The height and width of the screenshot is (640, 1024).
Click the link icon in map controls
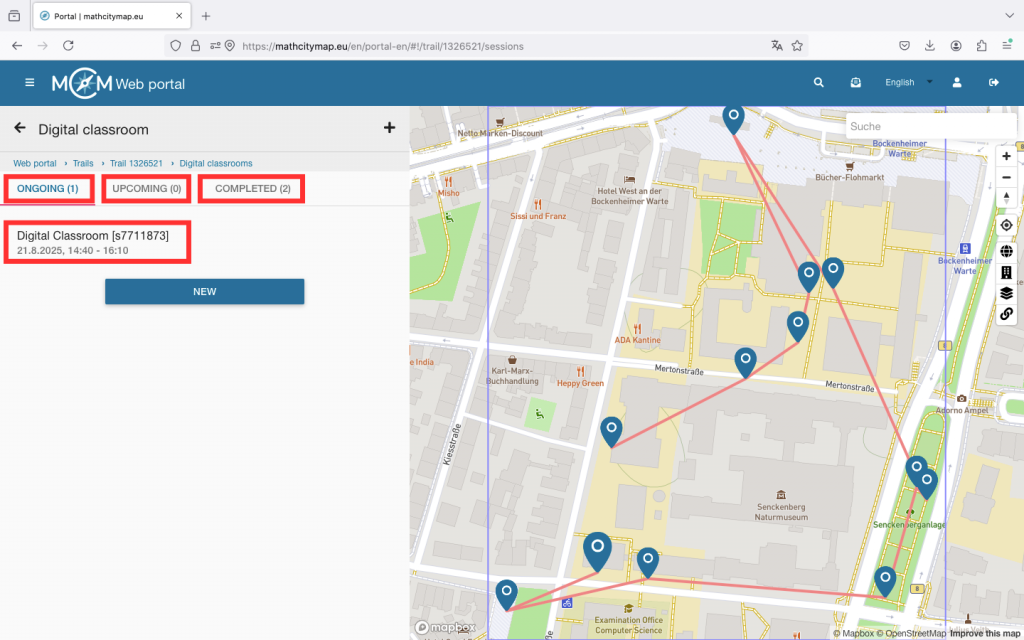(1006, 314)
